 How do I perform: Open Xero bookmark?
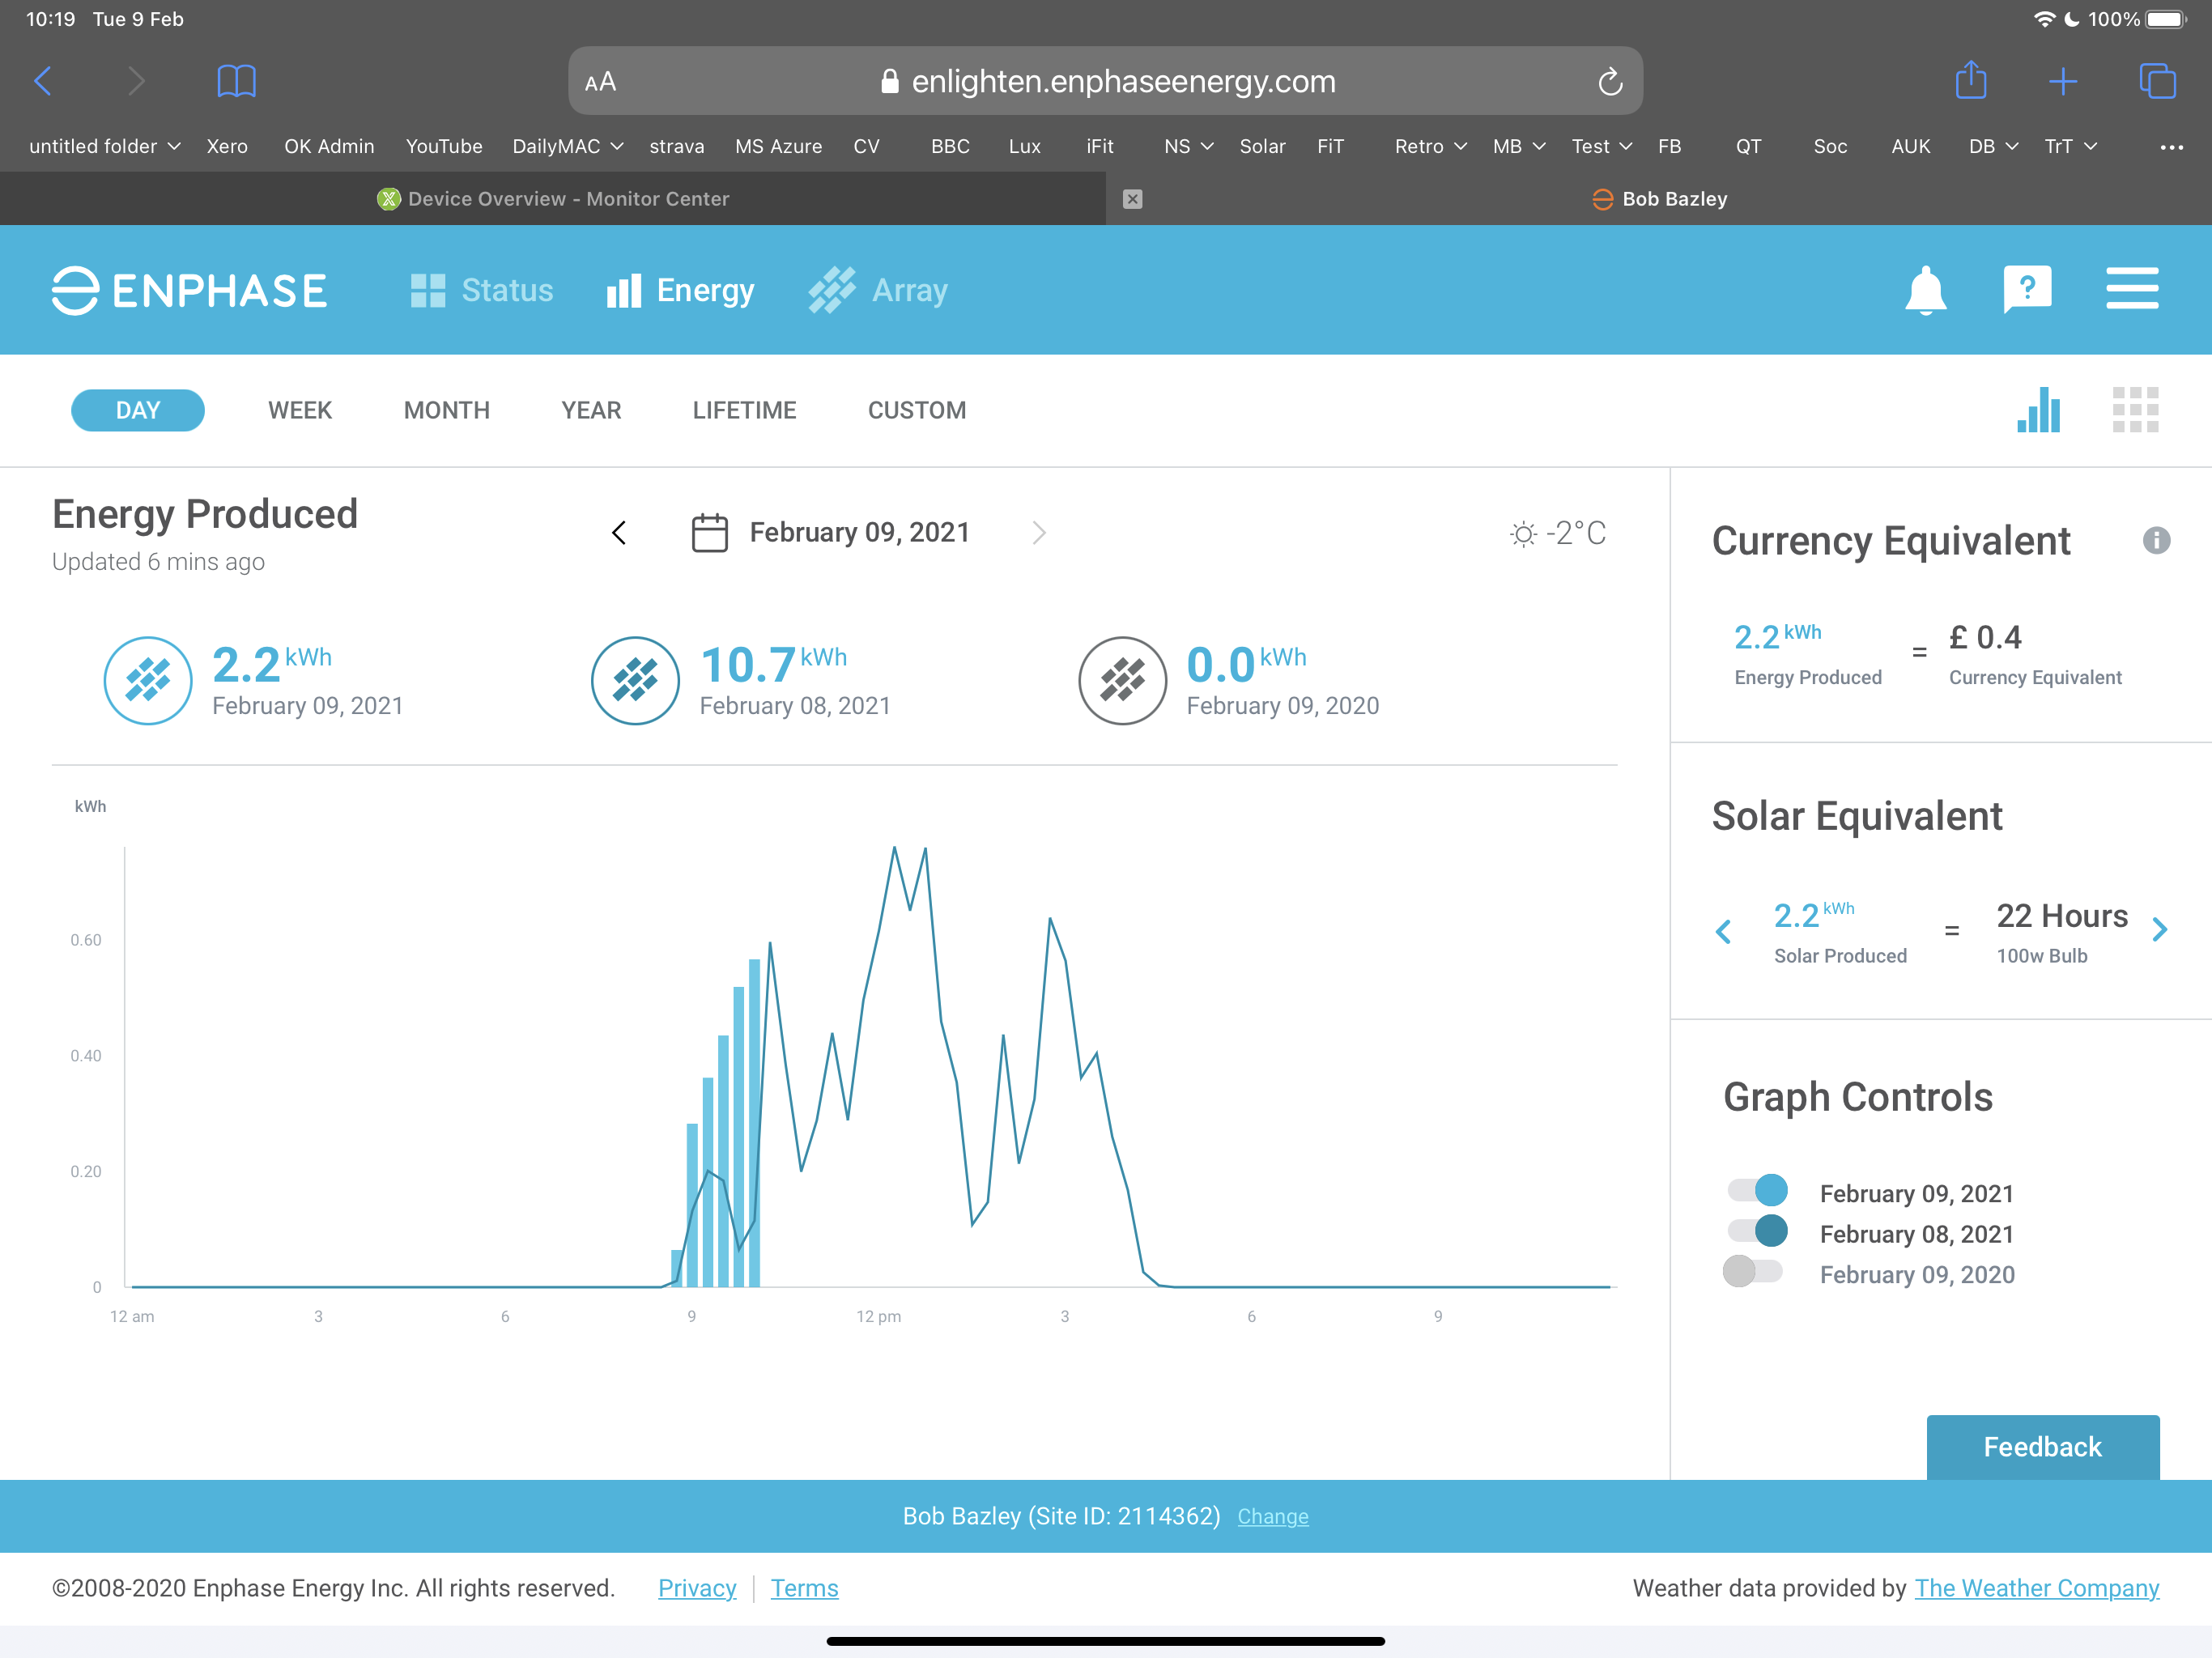(x=227, y=146)
